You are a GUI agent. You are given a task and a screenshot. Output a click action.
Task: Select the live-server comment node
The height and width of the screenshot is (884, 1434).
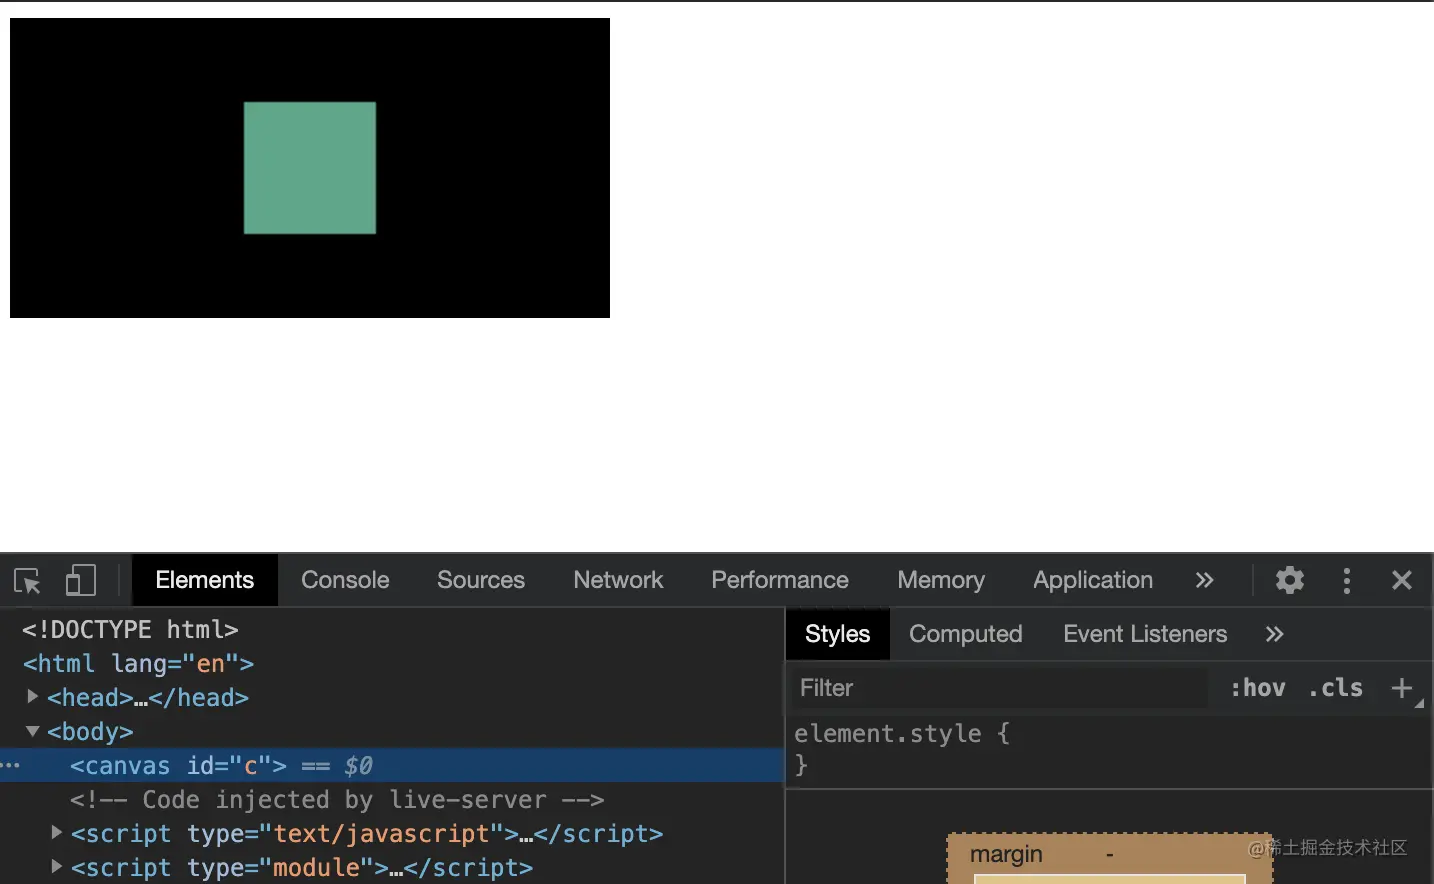click(x=337, y=800)
